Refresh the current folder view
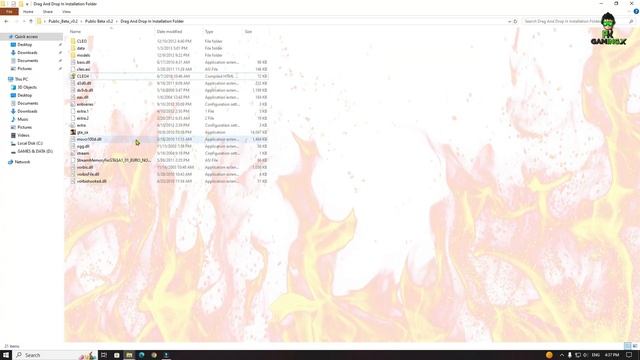640x360 pixels. (516, 21)
